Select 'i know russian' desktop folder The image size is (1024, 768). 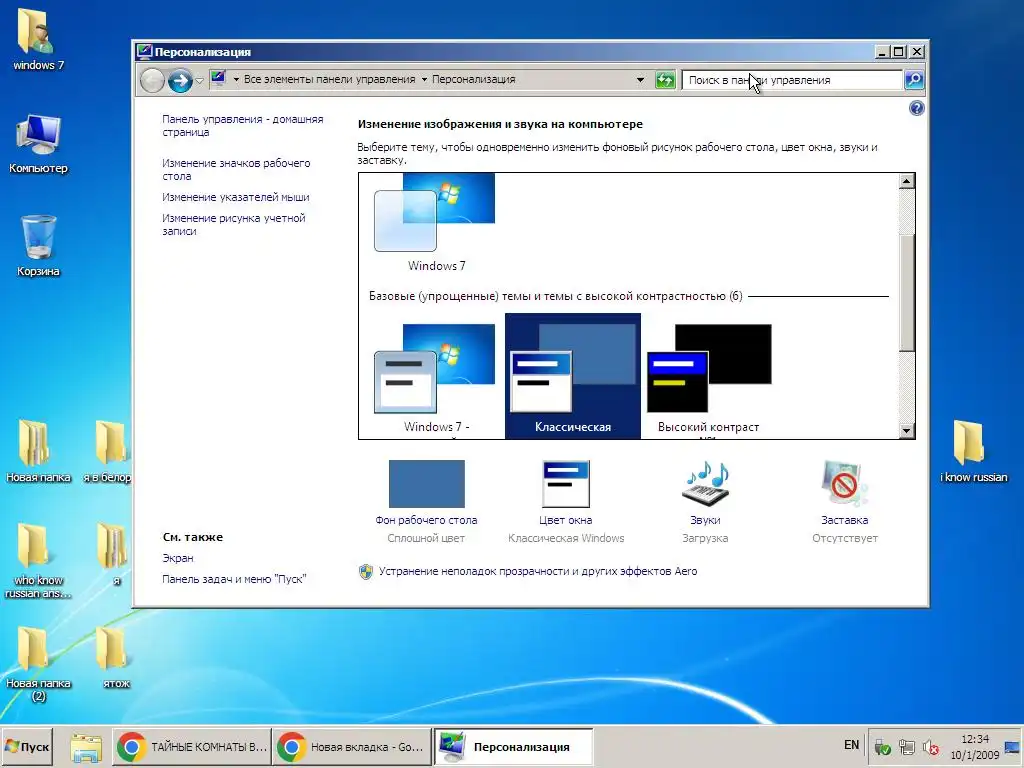click(973, 451)
